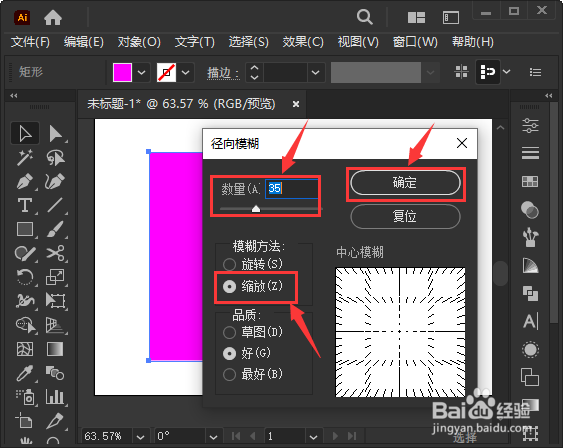Open the align options dropdown arrow
The width and height of the screenshot is (563, 448).
506,72
